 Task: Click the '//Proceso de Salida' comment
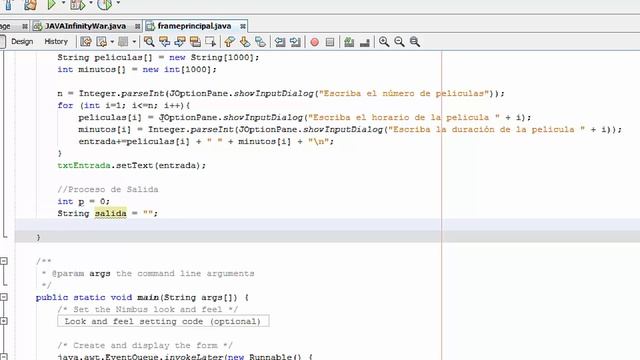[x=108, y=189]
